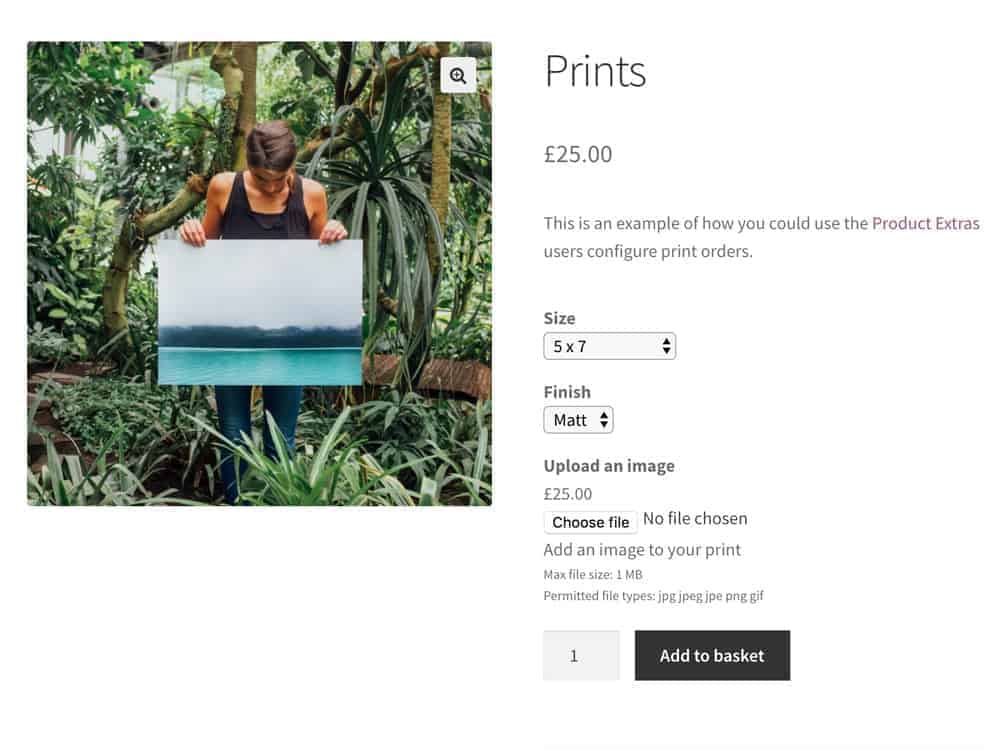This screenshot has height=750, width=1000.
Task: Expand the Finish dropdown set to Matt
Action: tap(578, 420)
